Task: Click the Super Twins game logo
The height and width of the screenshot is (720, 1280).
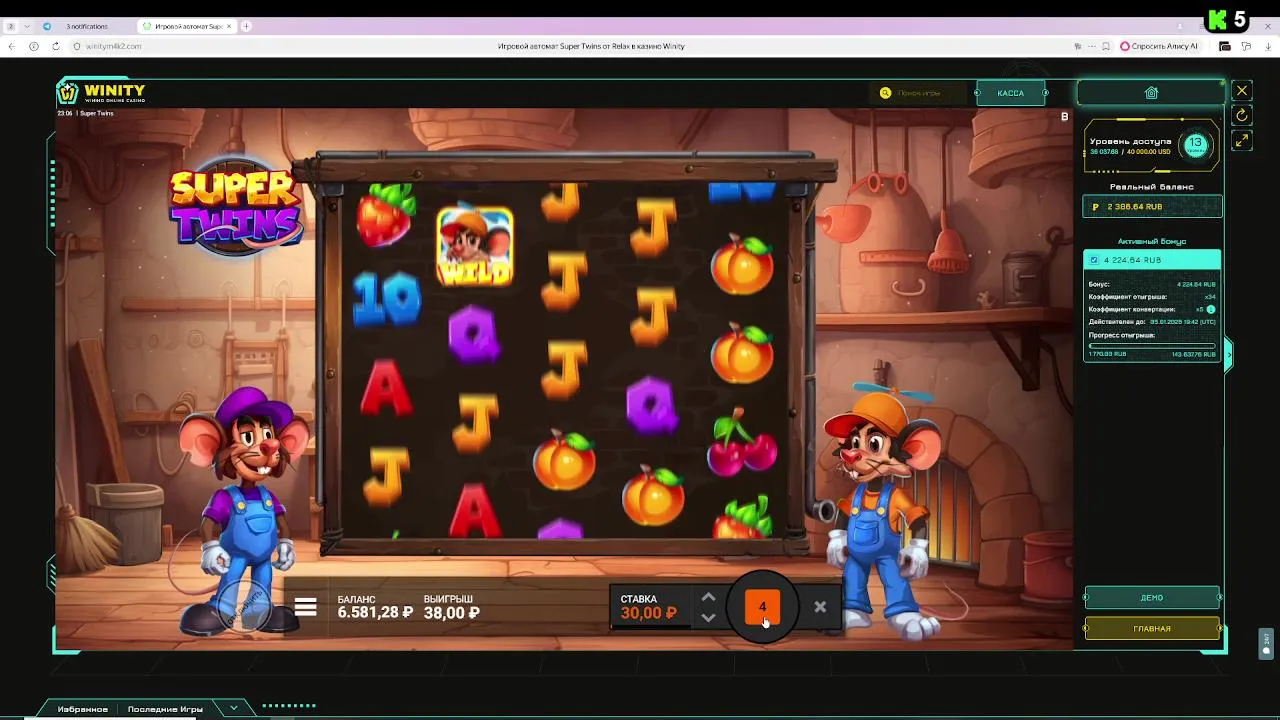Action: tap(237, 207)
